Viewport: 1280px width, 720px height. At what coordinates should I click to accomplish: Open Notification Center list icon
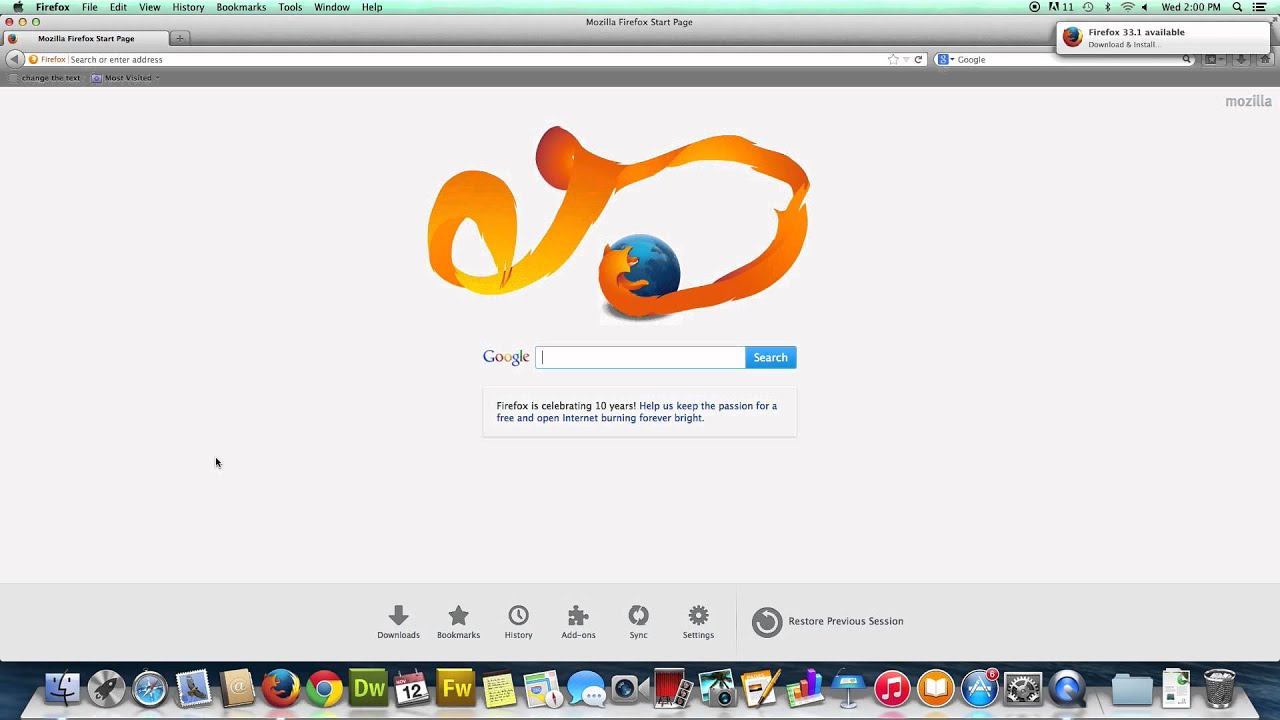coord(1260,7)
